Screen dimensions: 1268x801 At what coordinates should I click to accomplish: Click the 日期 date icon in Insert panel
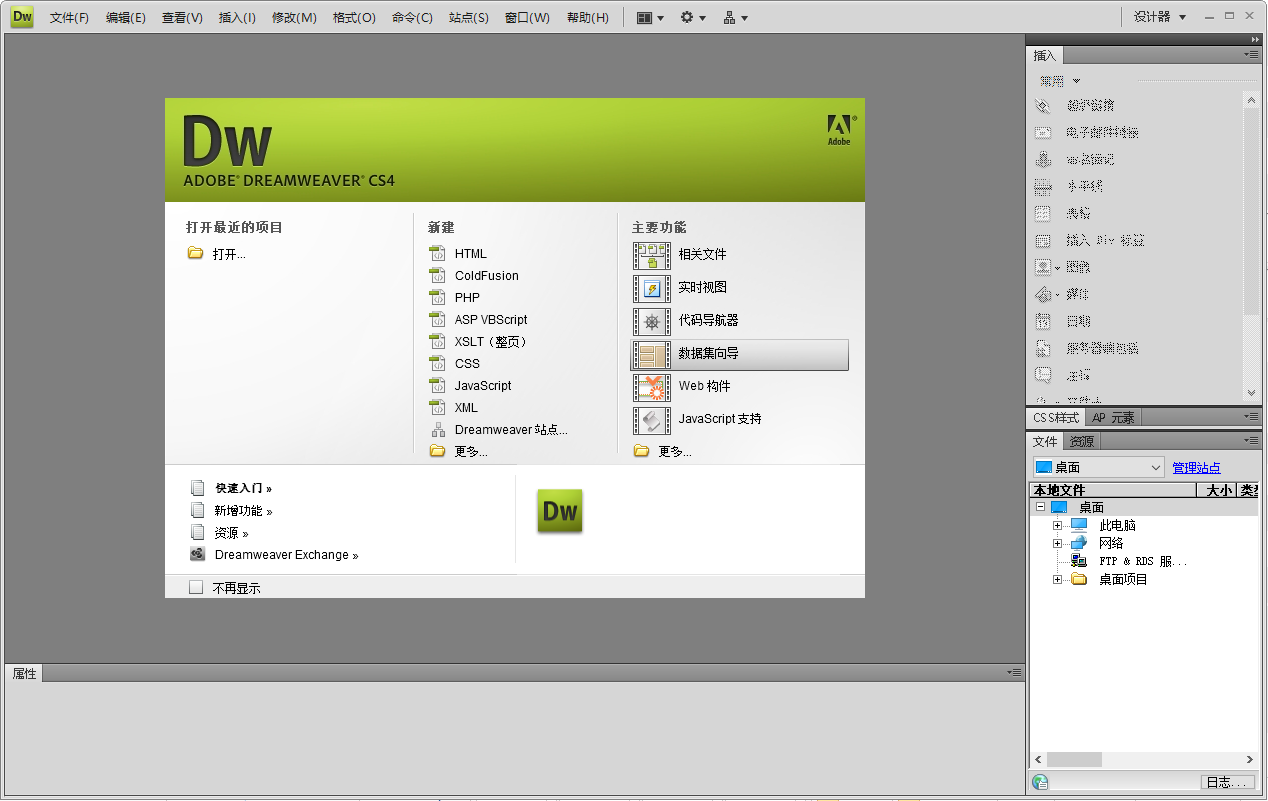[x=1043, y=321]
